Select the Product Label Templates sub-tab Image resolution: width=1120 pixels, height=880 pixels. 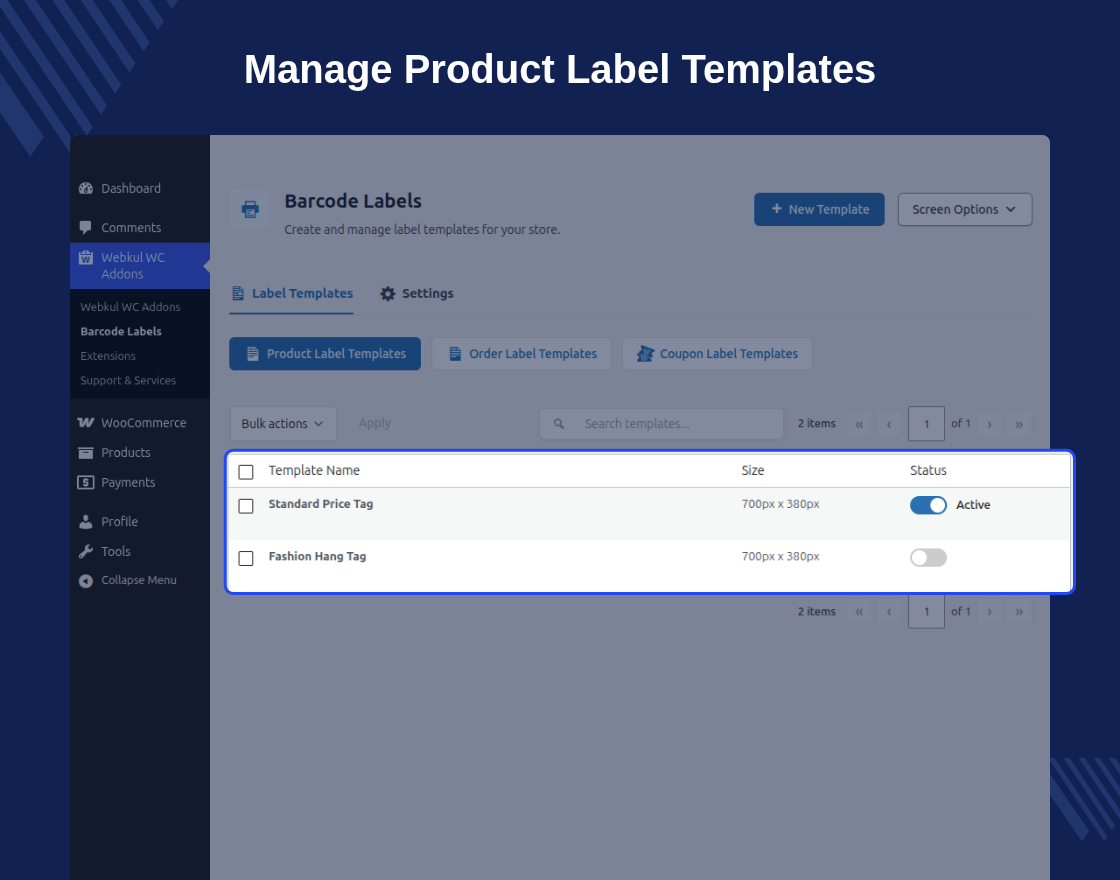point(325,354)
